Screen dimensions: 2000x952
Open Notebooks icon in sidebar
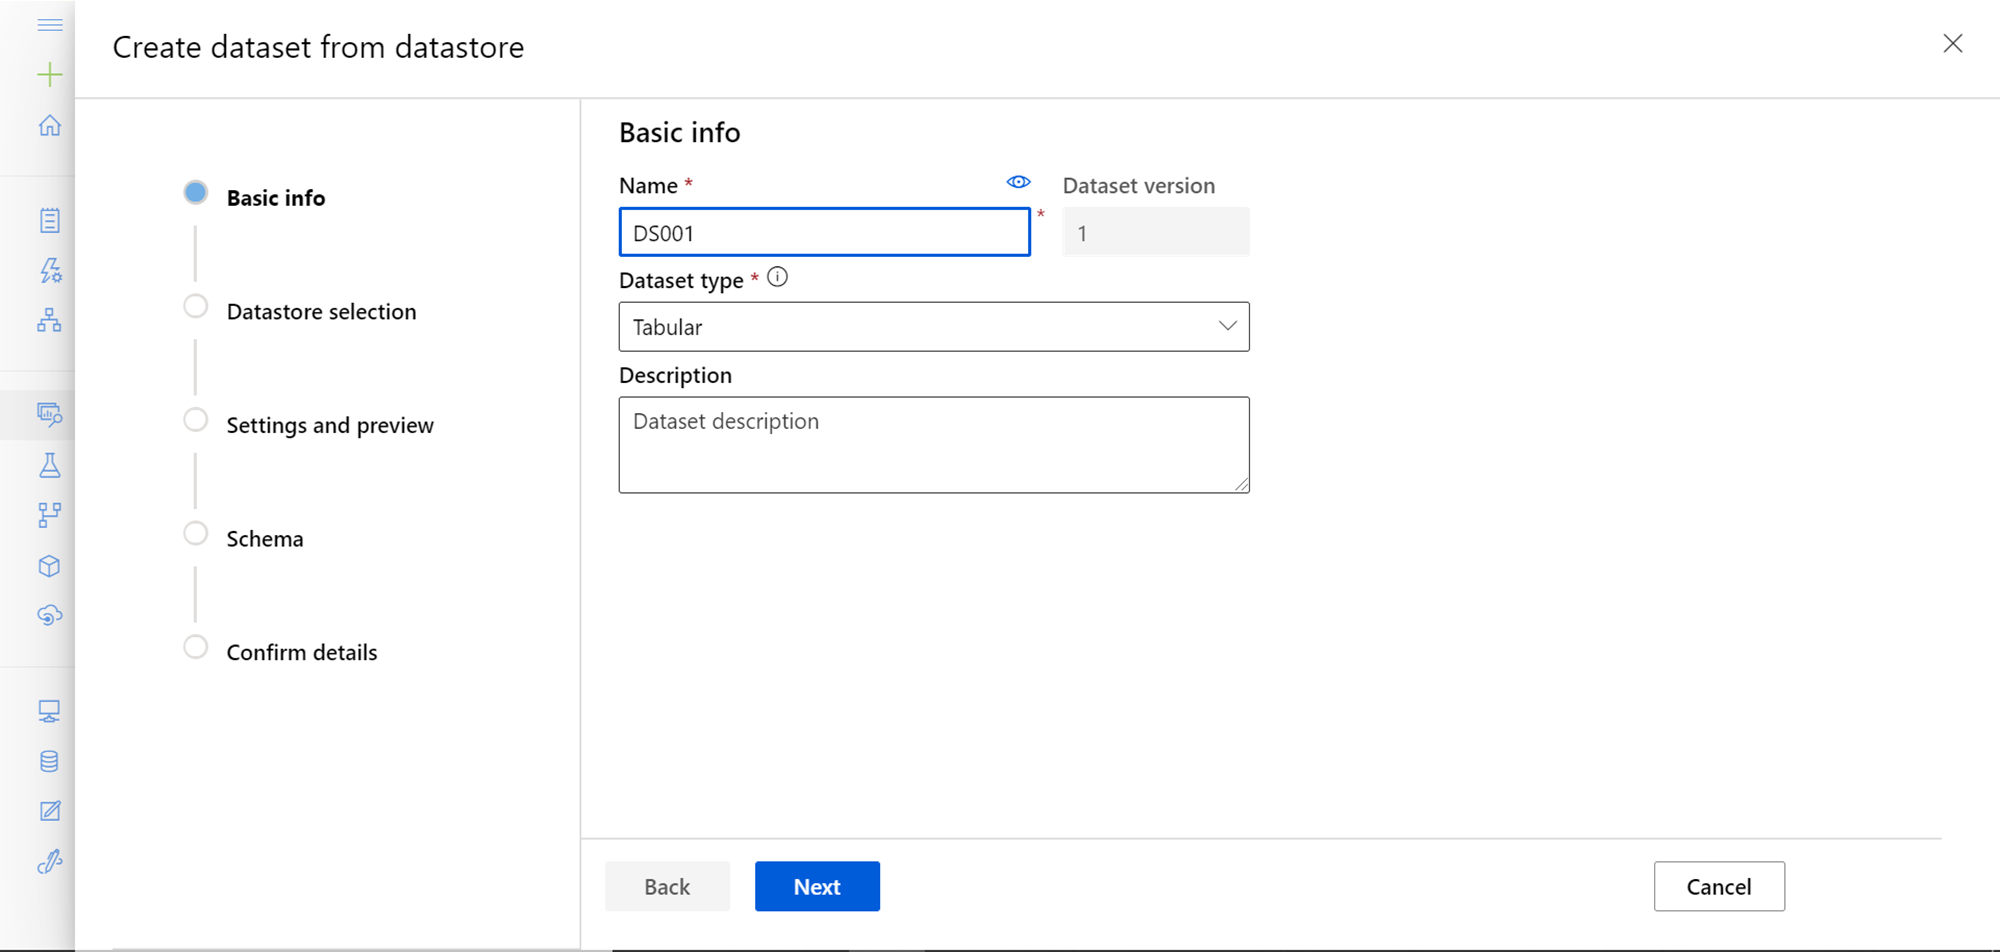49,220
